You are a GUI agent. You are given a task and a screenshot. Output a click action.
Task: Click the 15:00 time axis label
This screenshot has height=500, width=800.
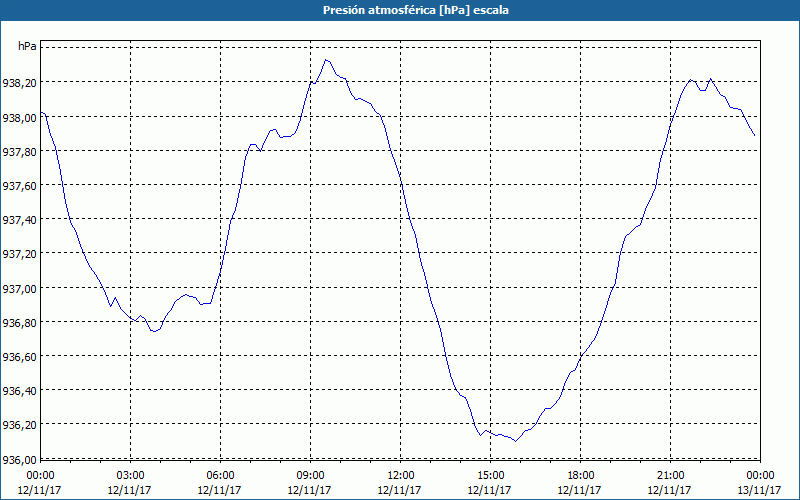[491, 475]
